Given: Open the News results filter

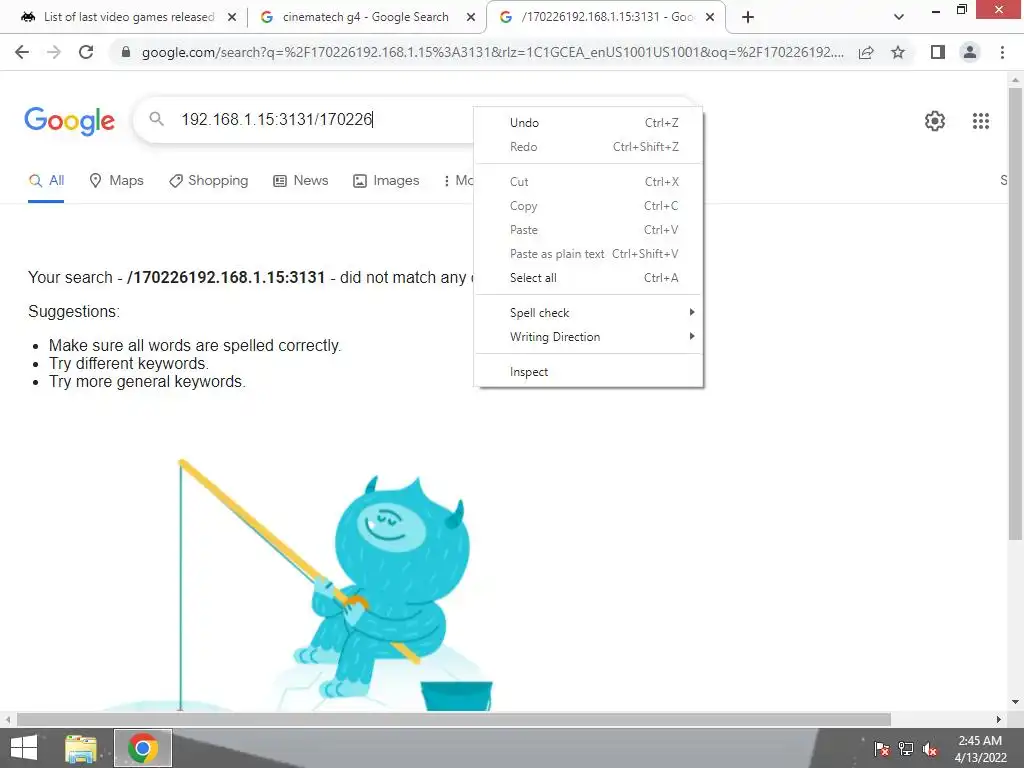Looking at the screenshot, I should click(x=300, y=181).
